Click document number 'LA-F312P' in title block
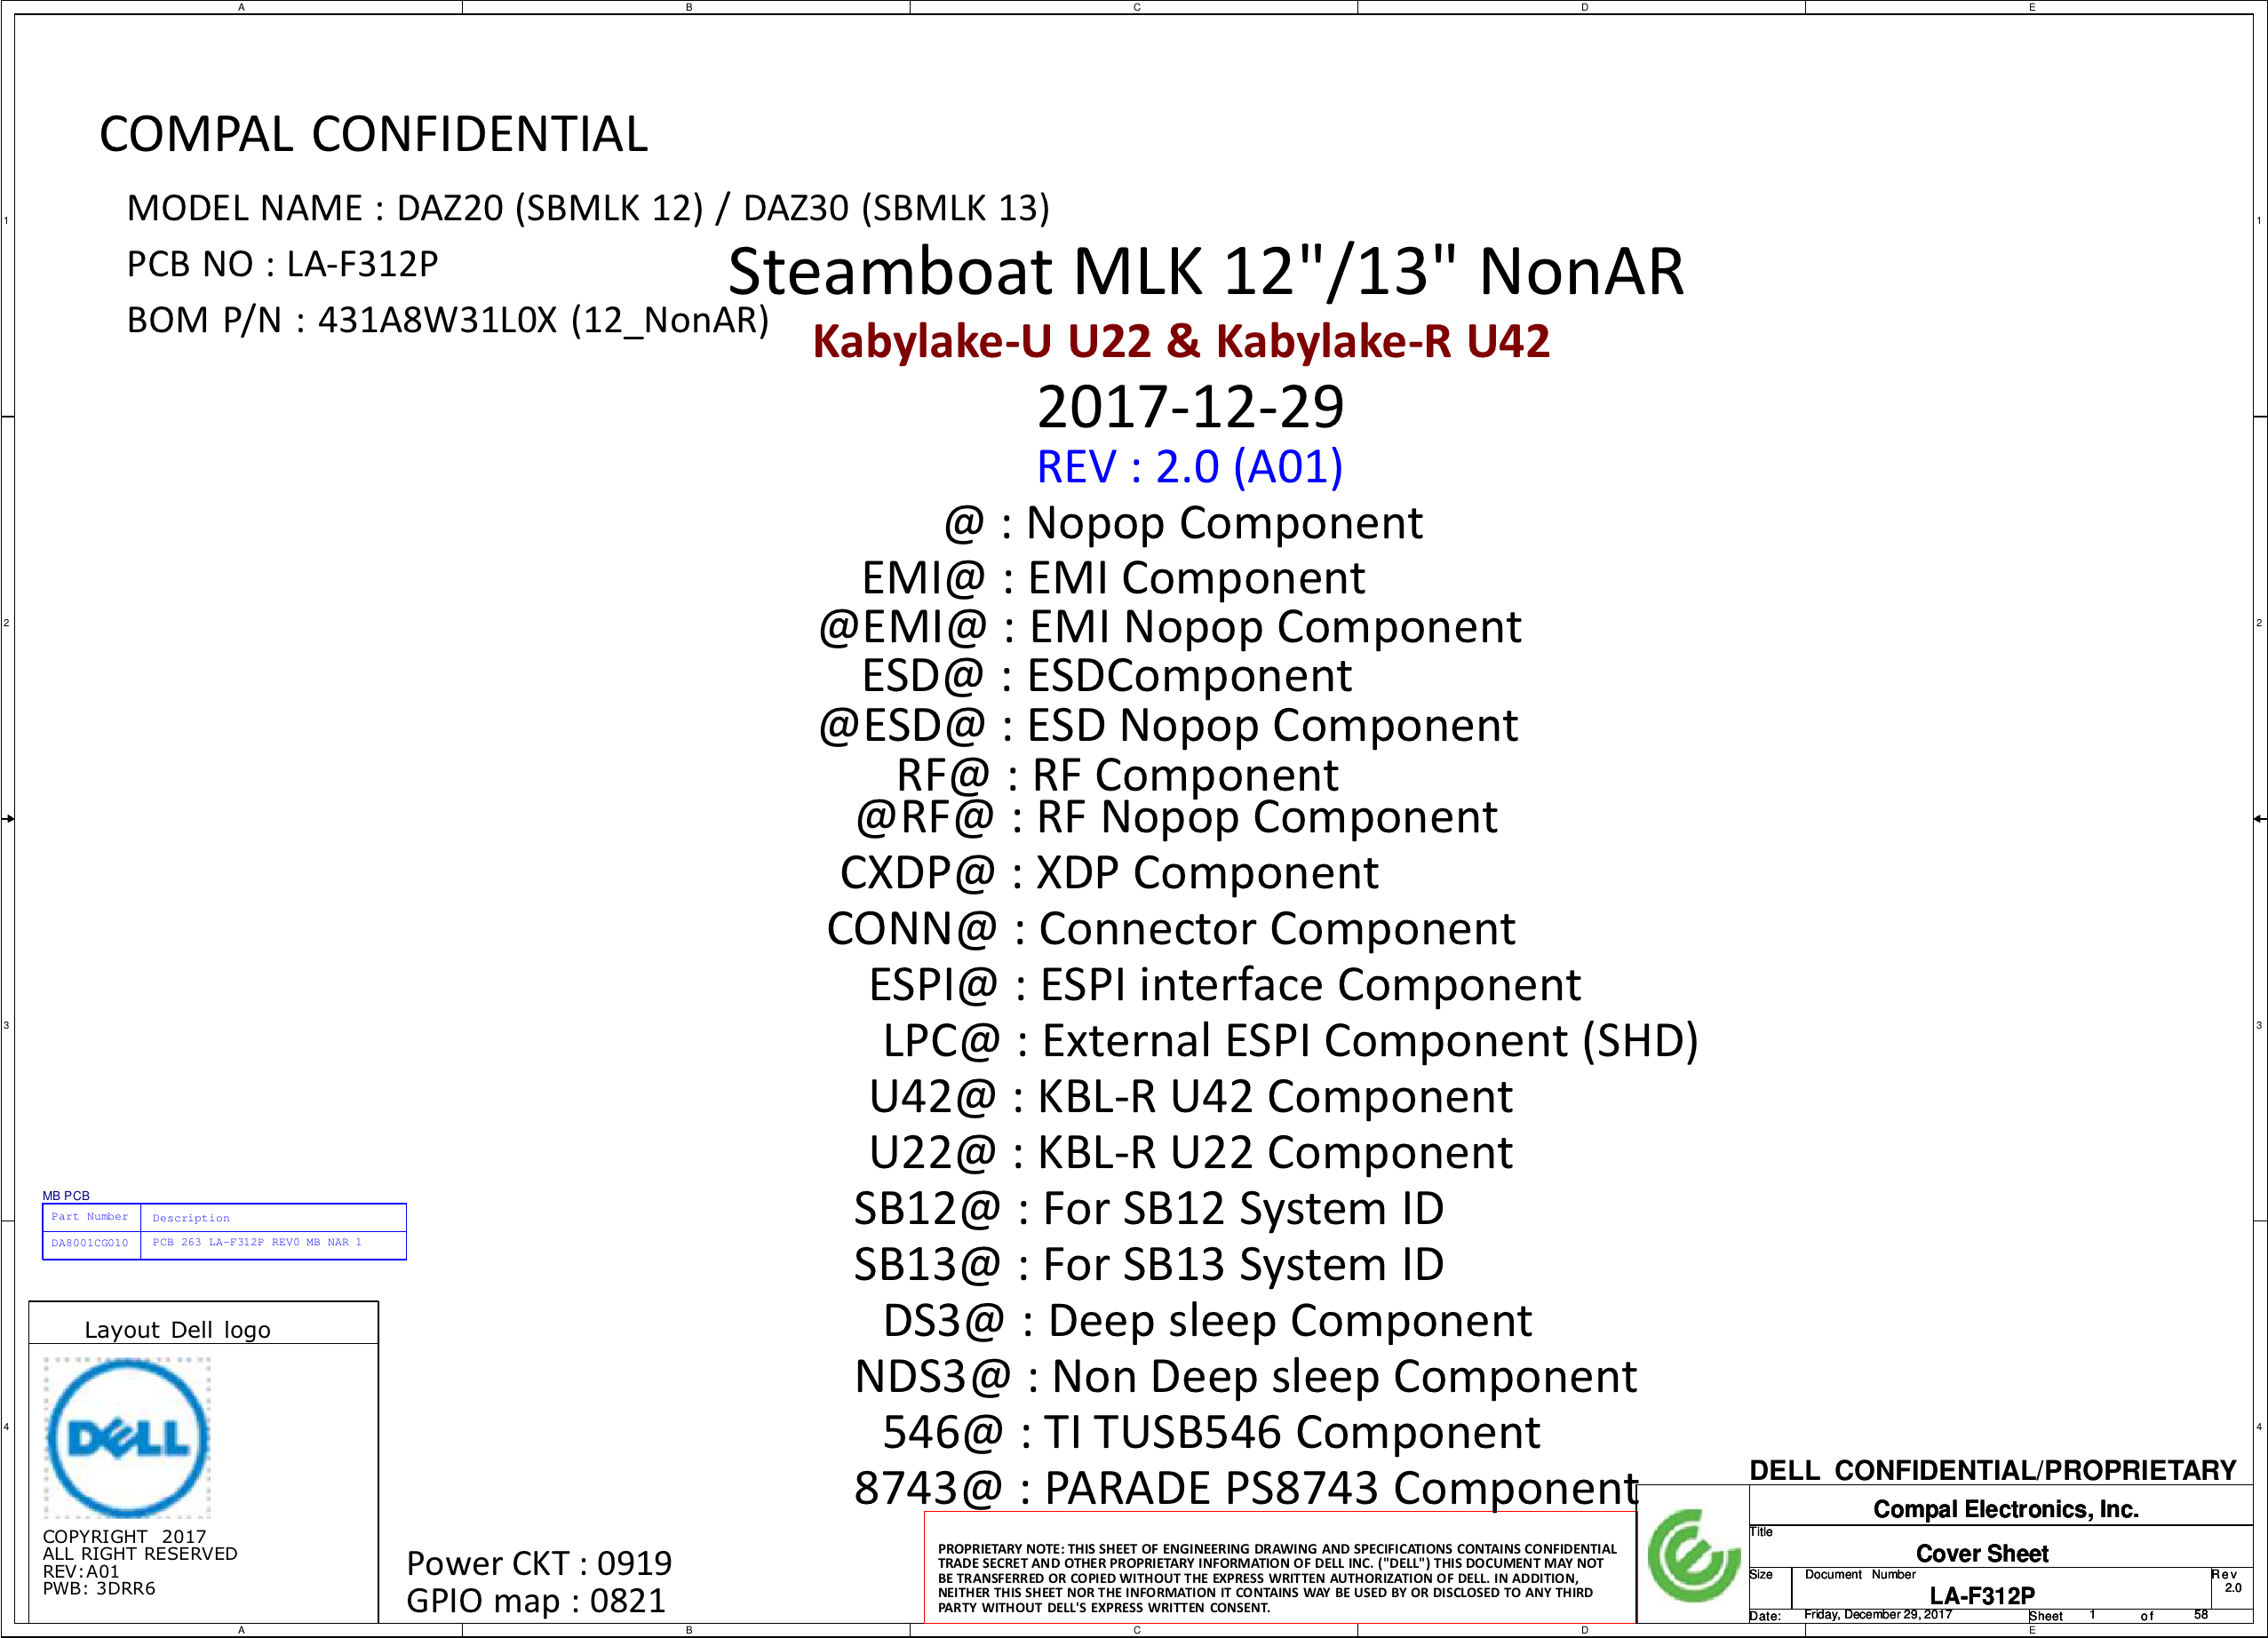 coord(1983,1596)
